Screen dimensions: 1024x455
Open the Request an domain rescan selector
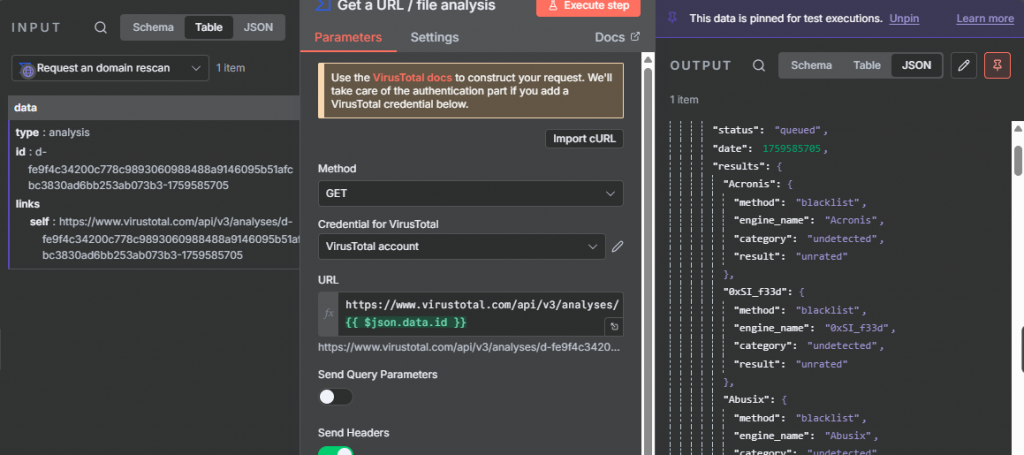tap(110, 68)
